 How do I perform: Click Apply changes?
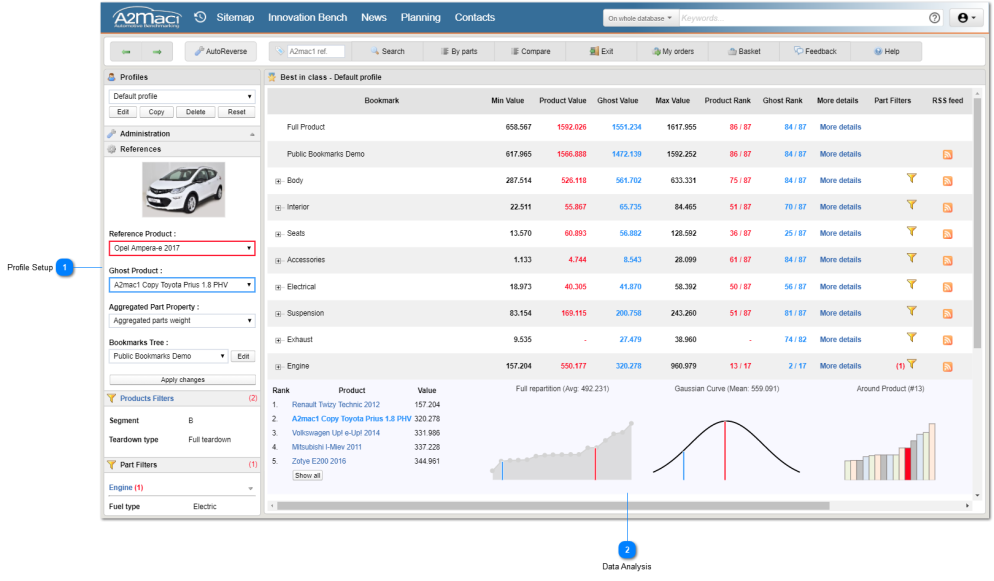(x=183, y=380)
